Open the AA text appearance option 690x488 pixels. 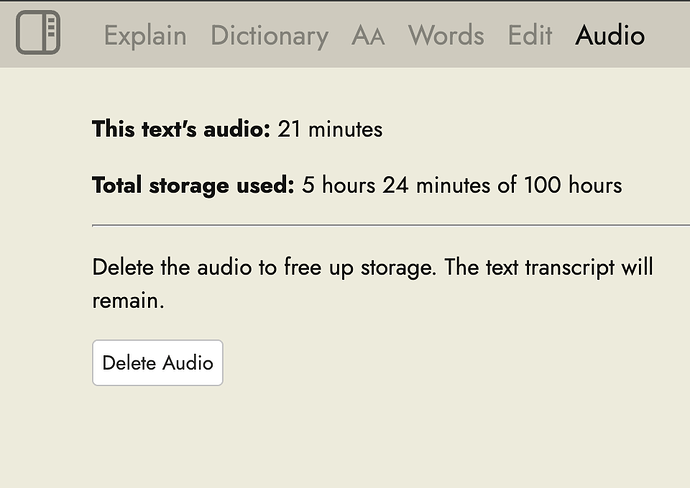(x=368, y=36)
